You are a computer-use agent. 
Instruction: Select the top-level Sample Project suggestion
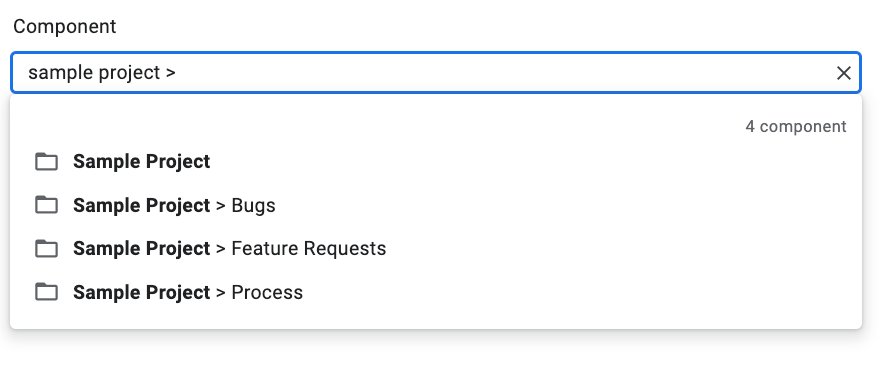435,161
